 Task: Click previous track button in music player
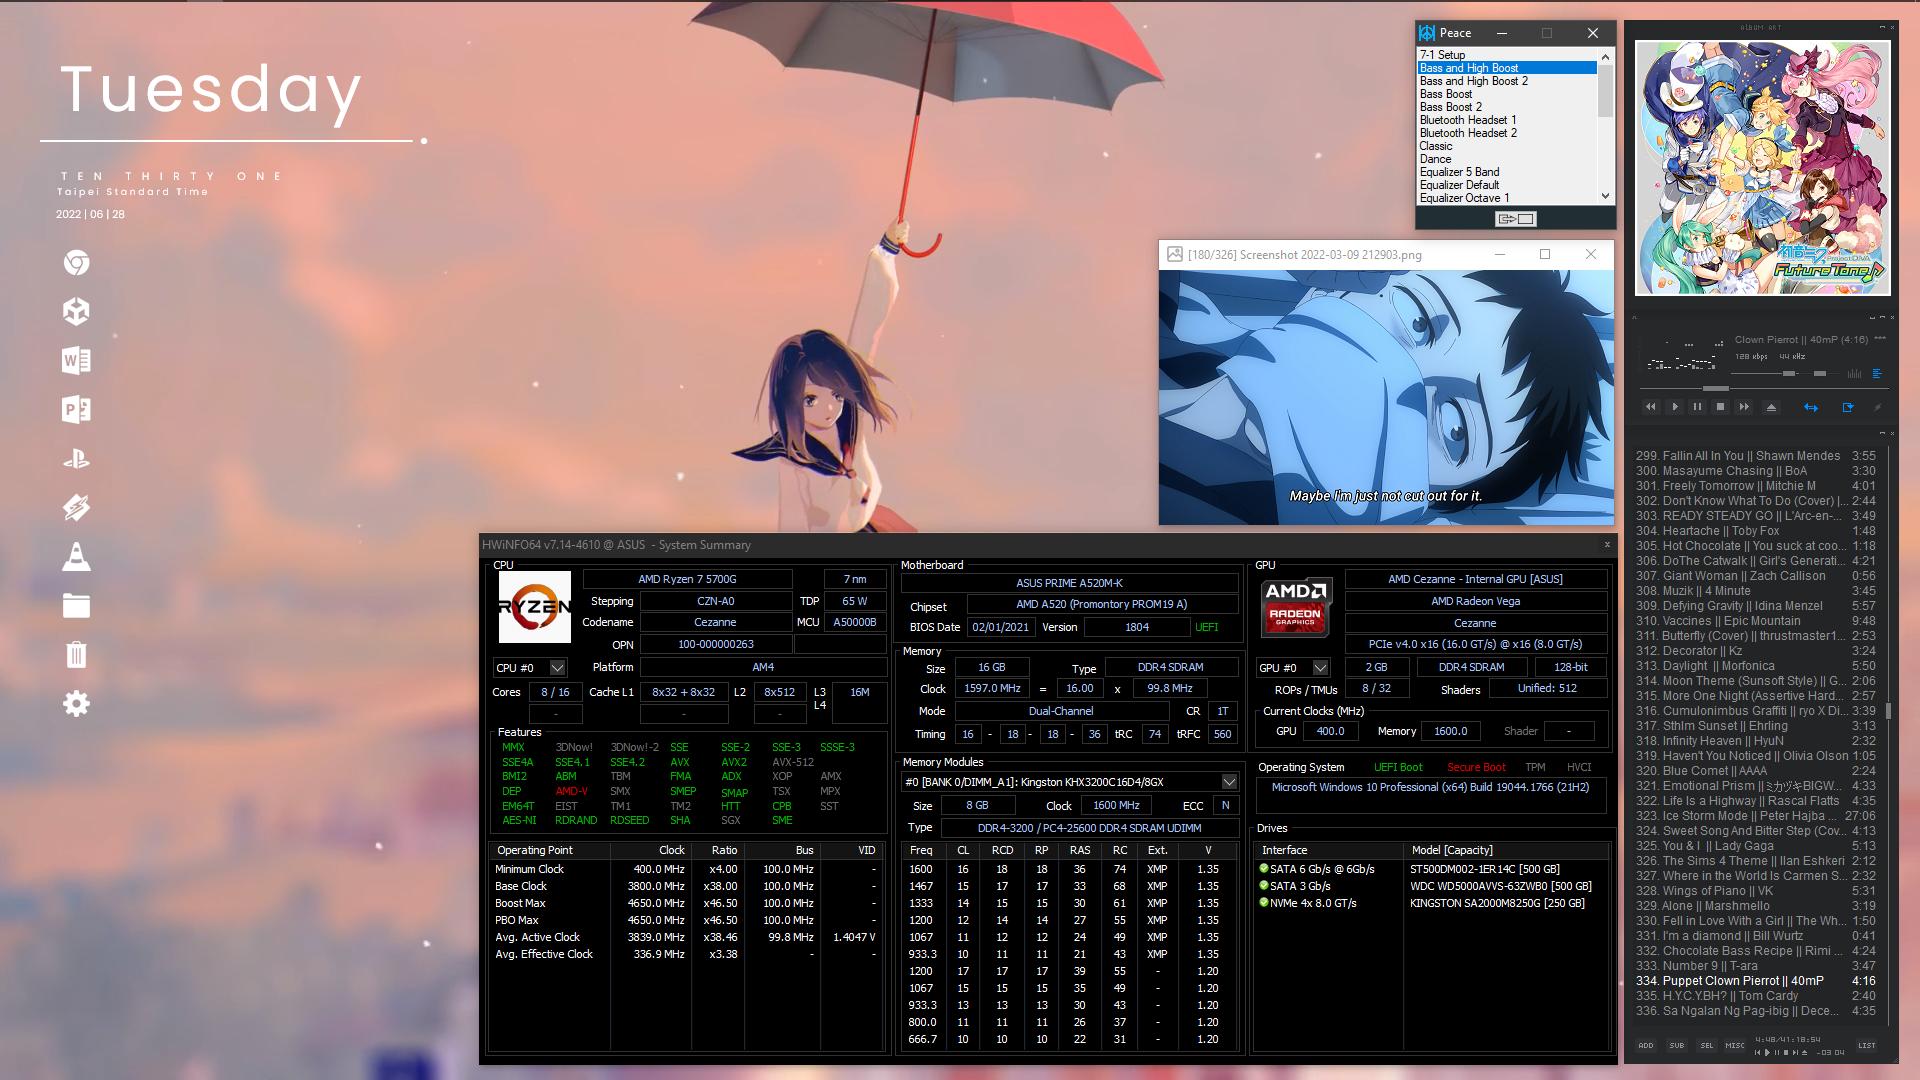[1650, 407]
